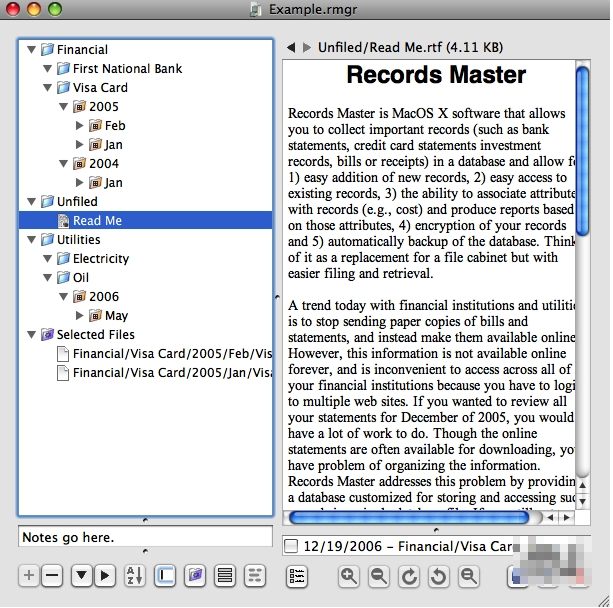Tick the checkbox beside 12/19/2006 entry
This screenshot has width=613, height=608.
[x=291, y=546]
